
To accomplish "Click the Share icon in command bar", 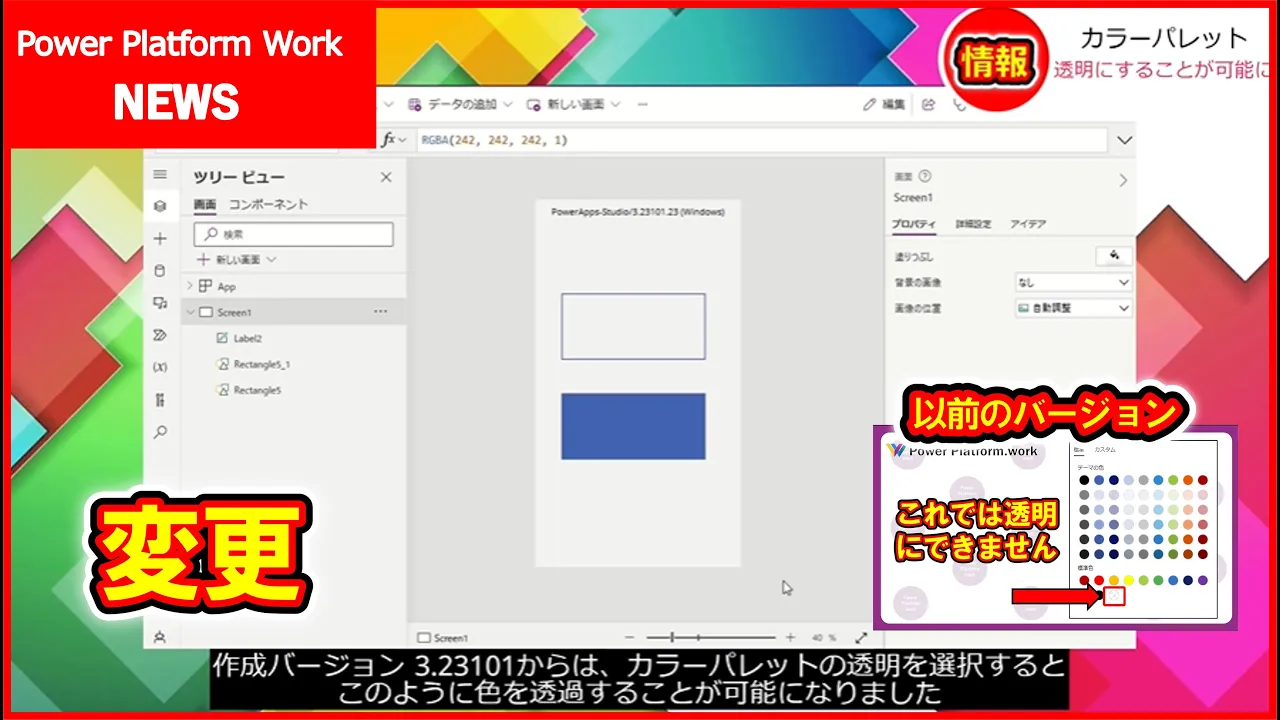I will 929,104.
